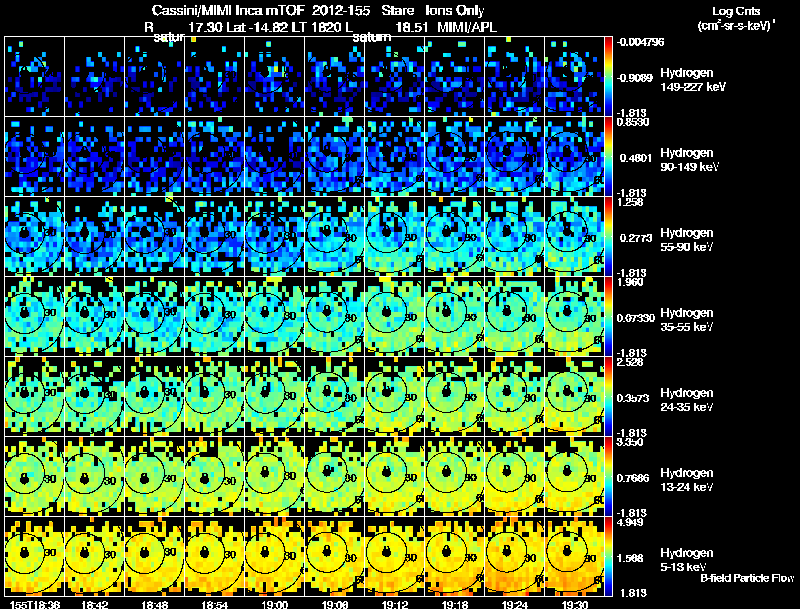Click the '2.528' colorbar value
Viewport: 800px width, 609px height.
(x=630, y=363)
